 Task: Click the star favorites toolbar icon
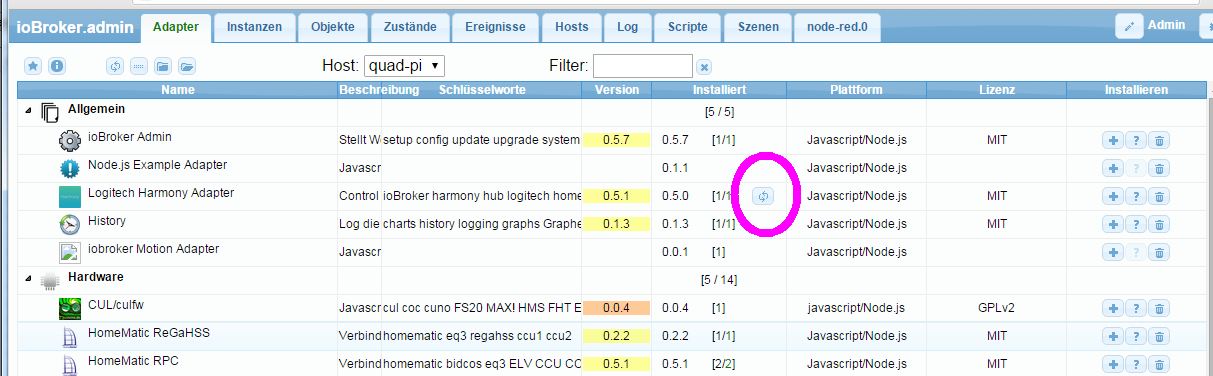33,66
